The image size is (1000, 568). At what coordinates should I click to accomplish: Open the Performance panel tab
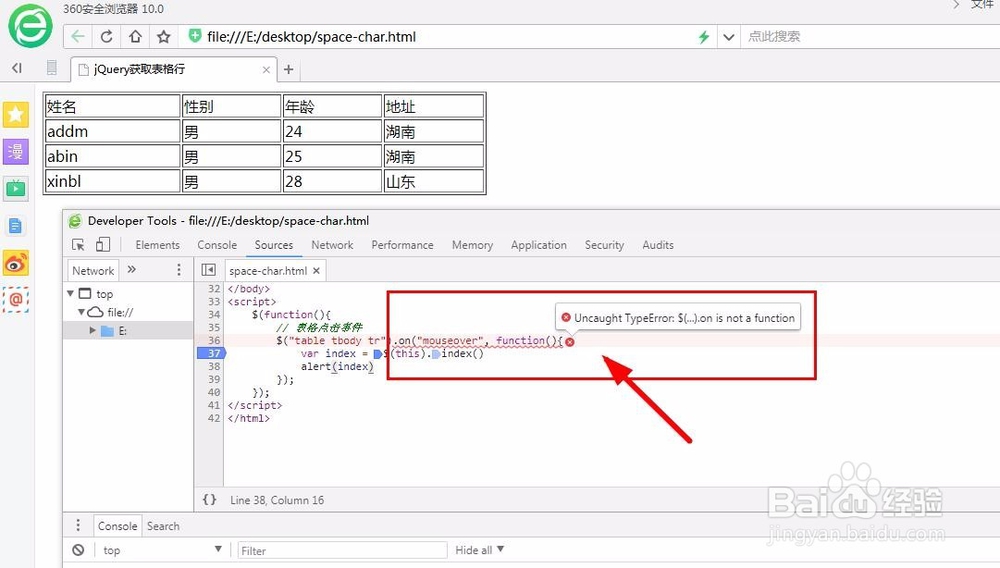(x=402, y=245)
